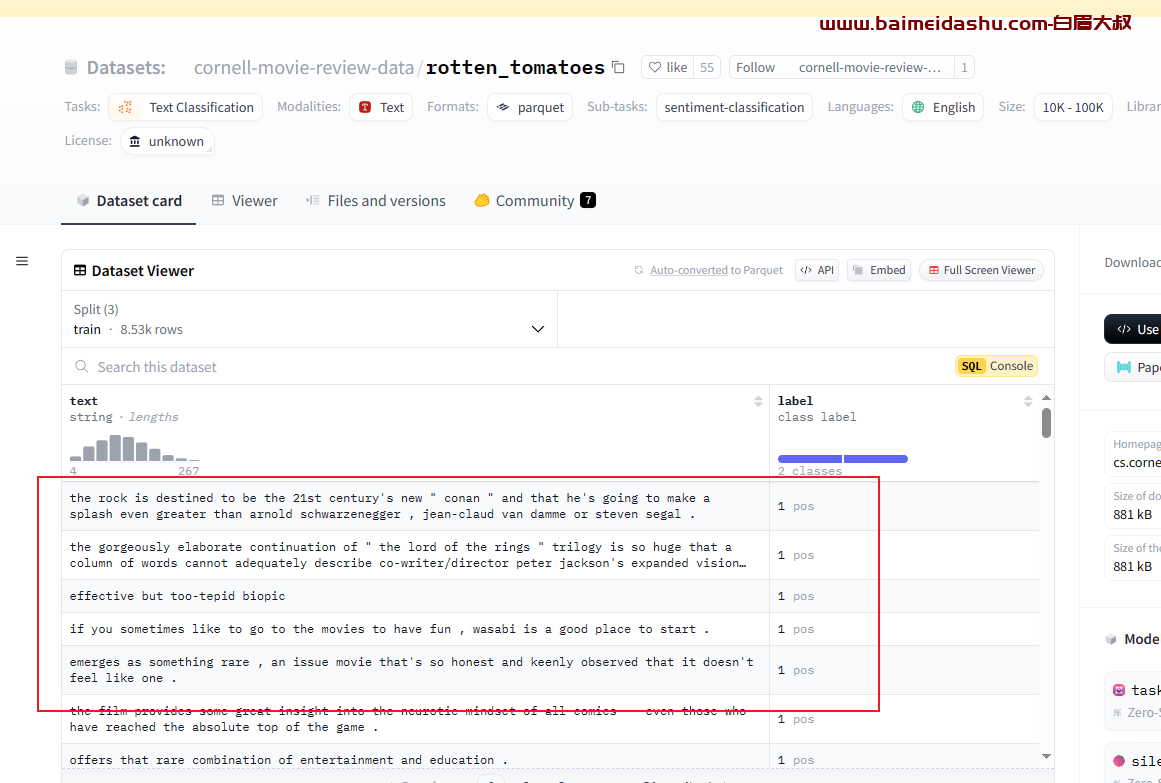Select the row starting "emerges as something rare"
This screenshot has width=1161, height=783.
click(550, 670)
